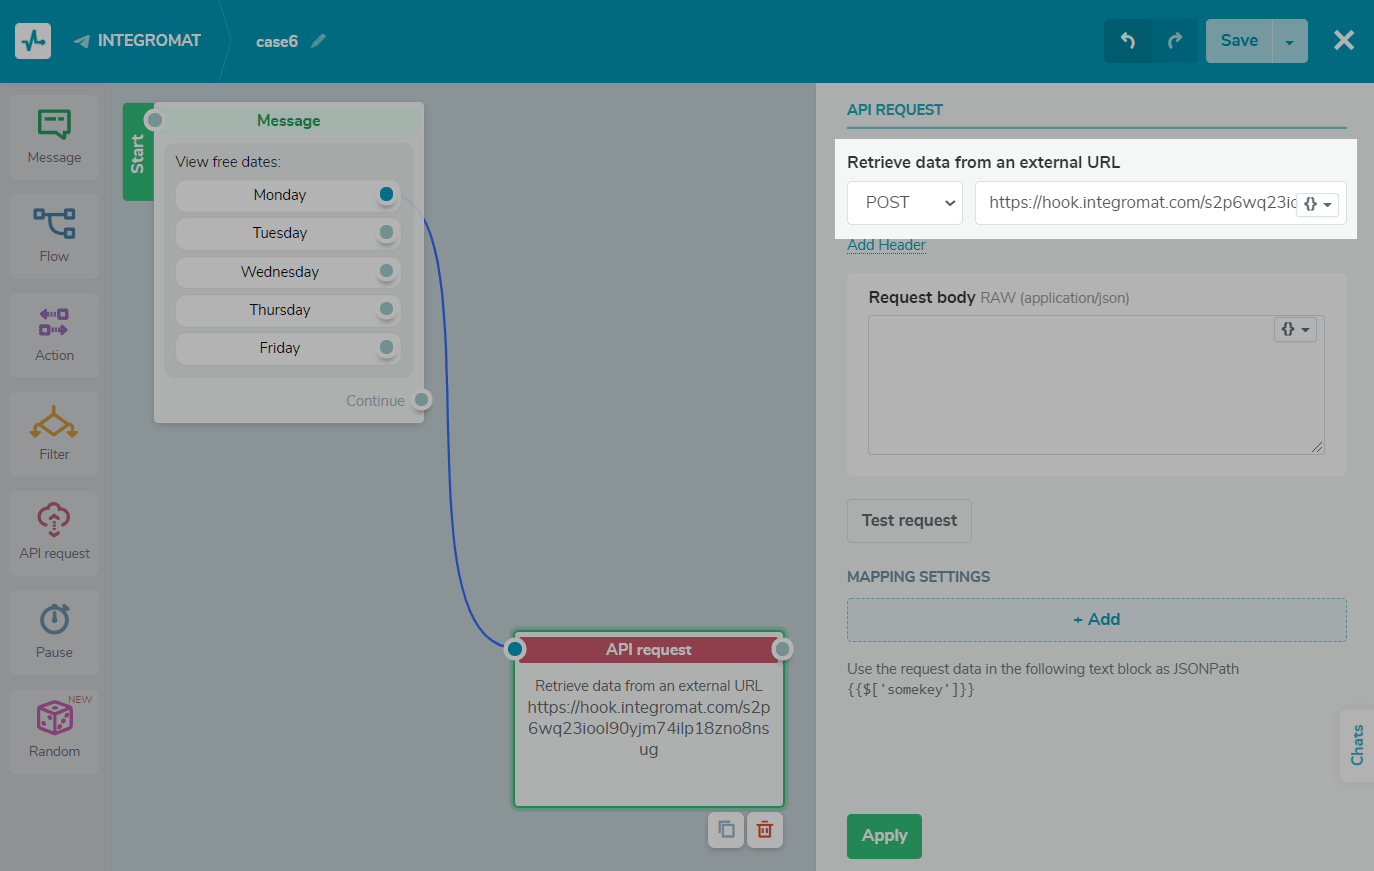
Task: Click the app logo pulse icon
Action: pos(33,41)
